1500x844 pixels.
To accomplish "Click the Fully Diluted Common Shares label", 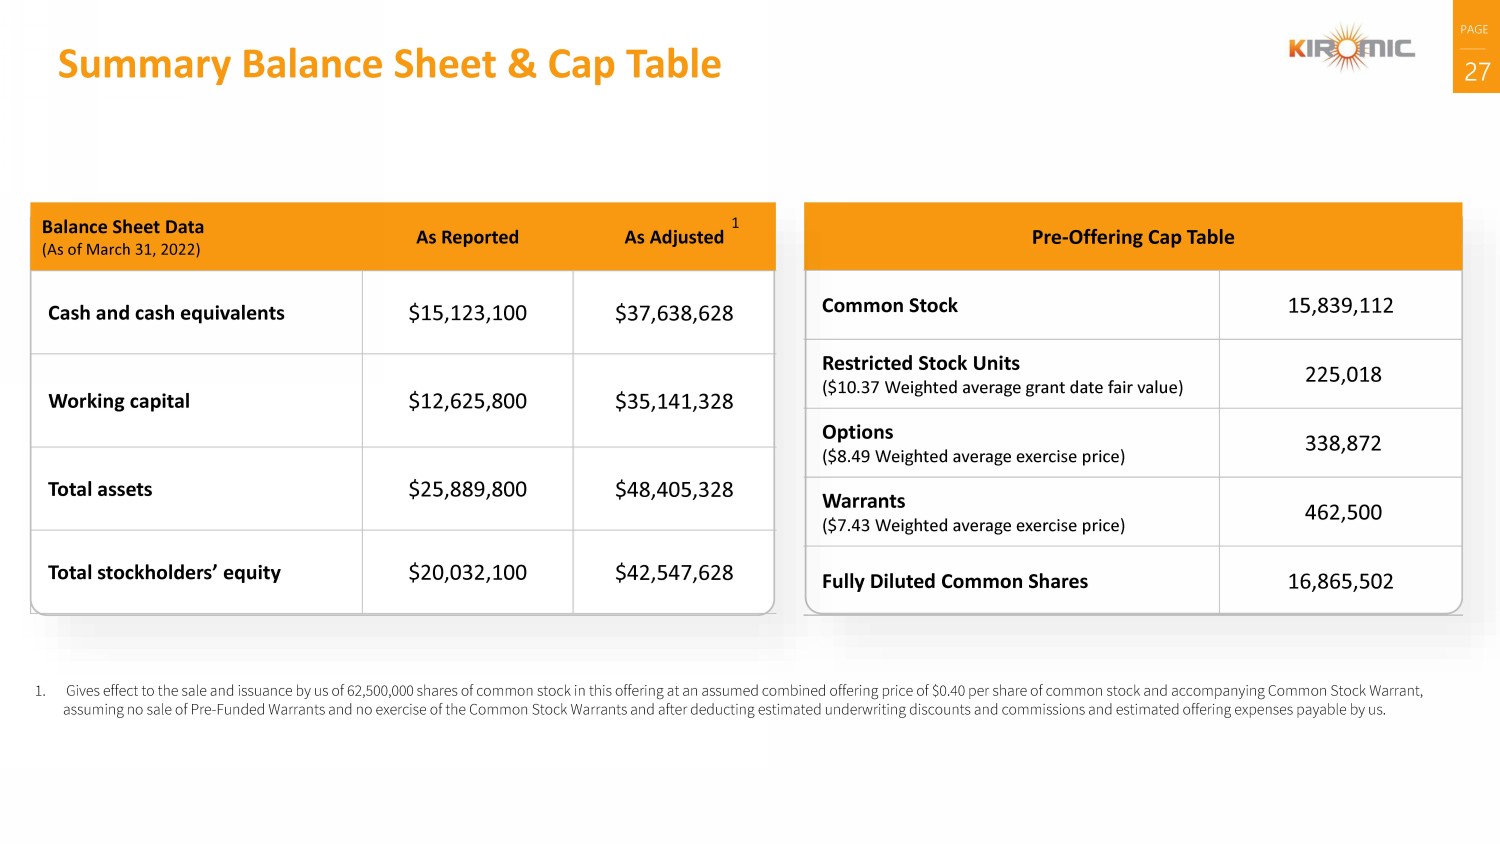I will coord(954,581).
